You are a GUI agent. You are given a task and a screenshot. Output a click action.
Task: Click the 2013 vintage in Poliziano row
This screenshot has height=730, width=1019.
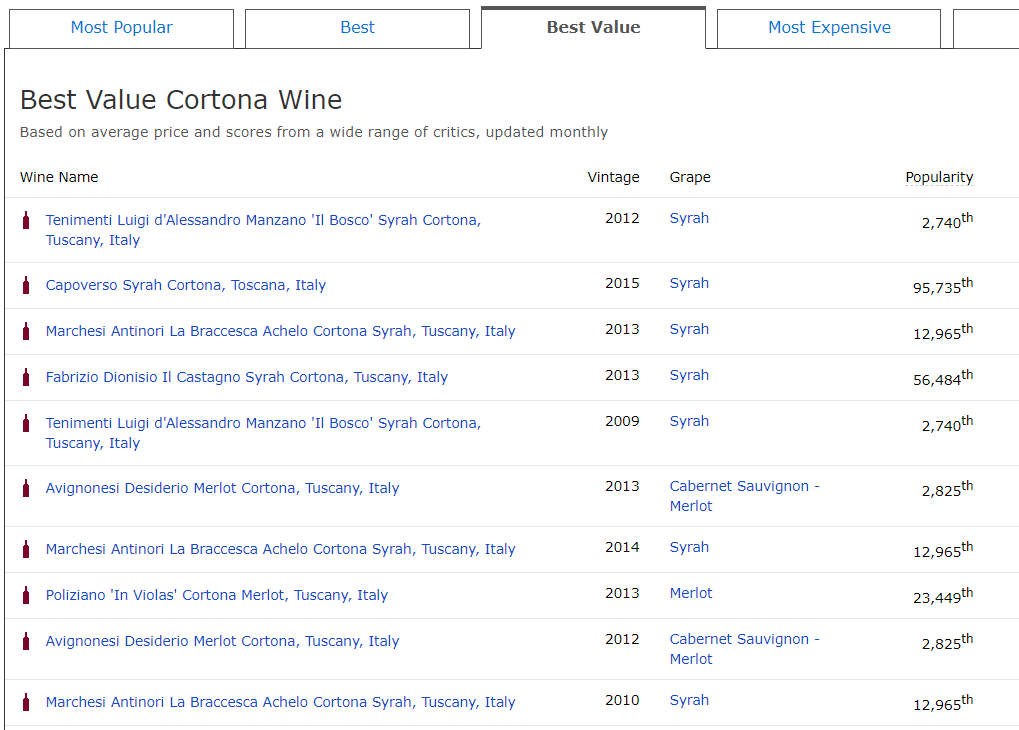[622, 593]
